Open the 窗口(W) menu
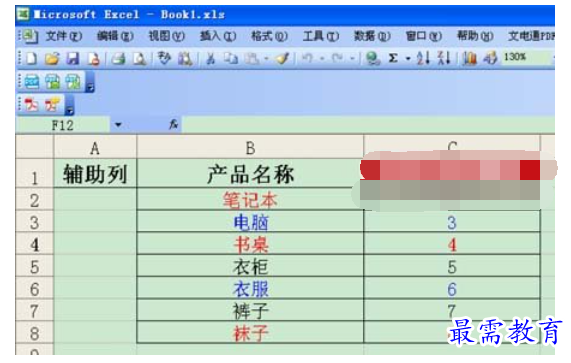 tap(424, 36)
